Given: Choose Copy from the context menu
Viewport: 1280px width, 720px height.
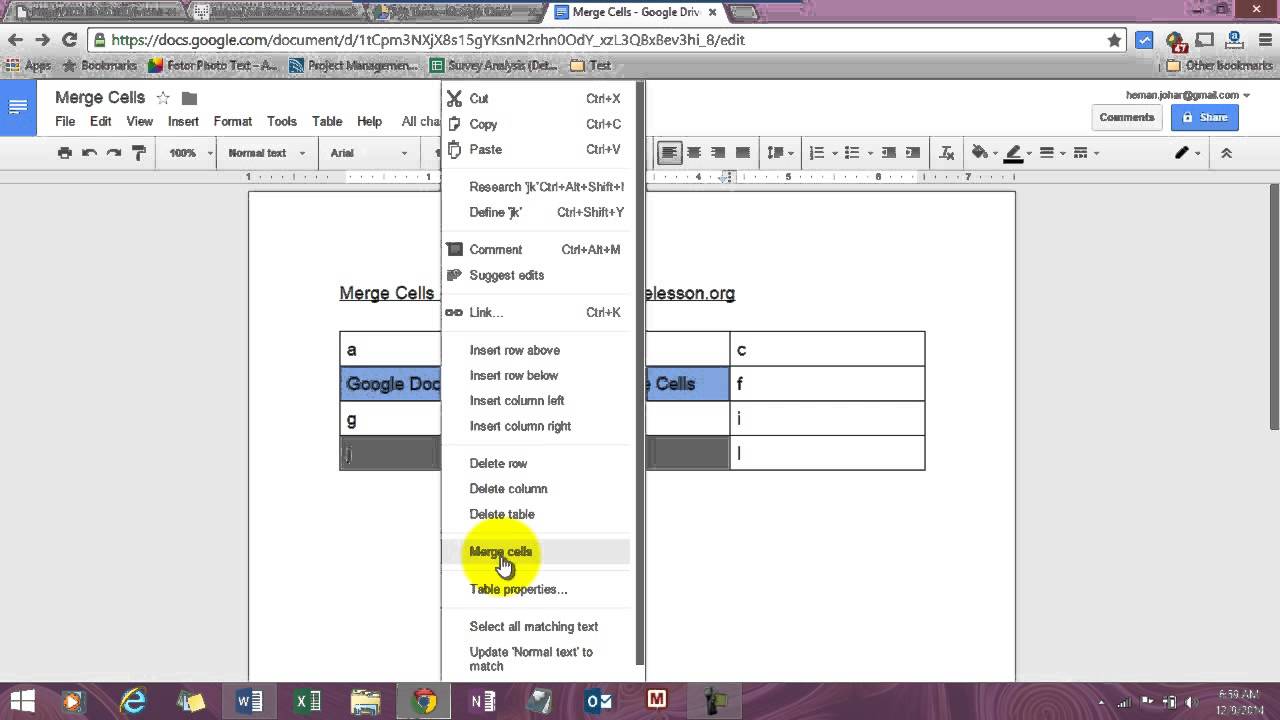Looking at the screenshot, I should 536,124.
